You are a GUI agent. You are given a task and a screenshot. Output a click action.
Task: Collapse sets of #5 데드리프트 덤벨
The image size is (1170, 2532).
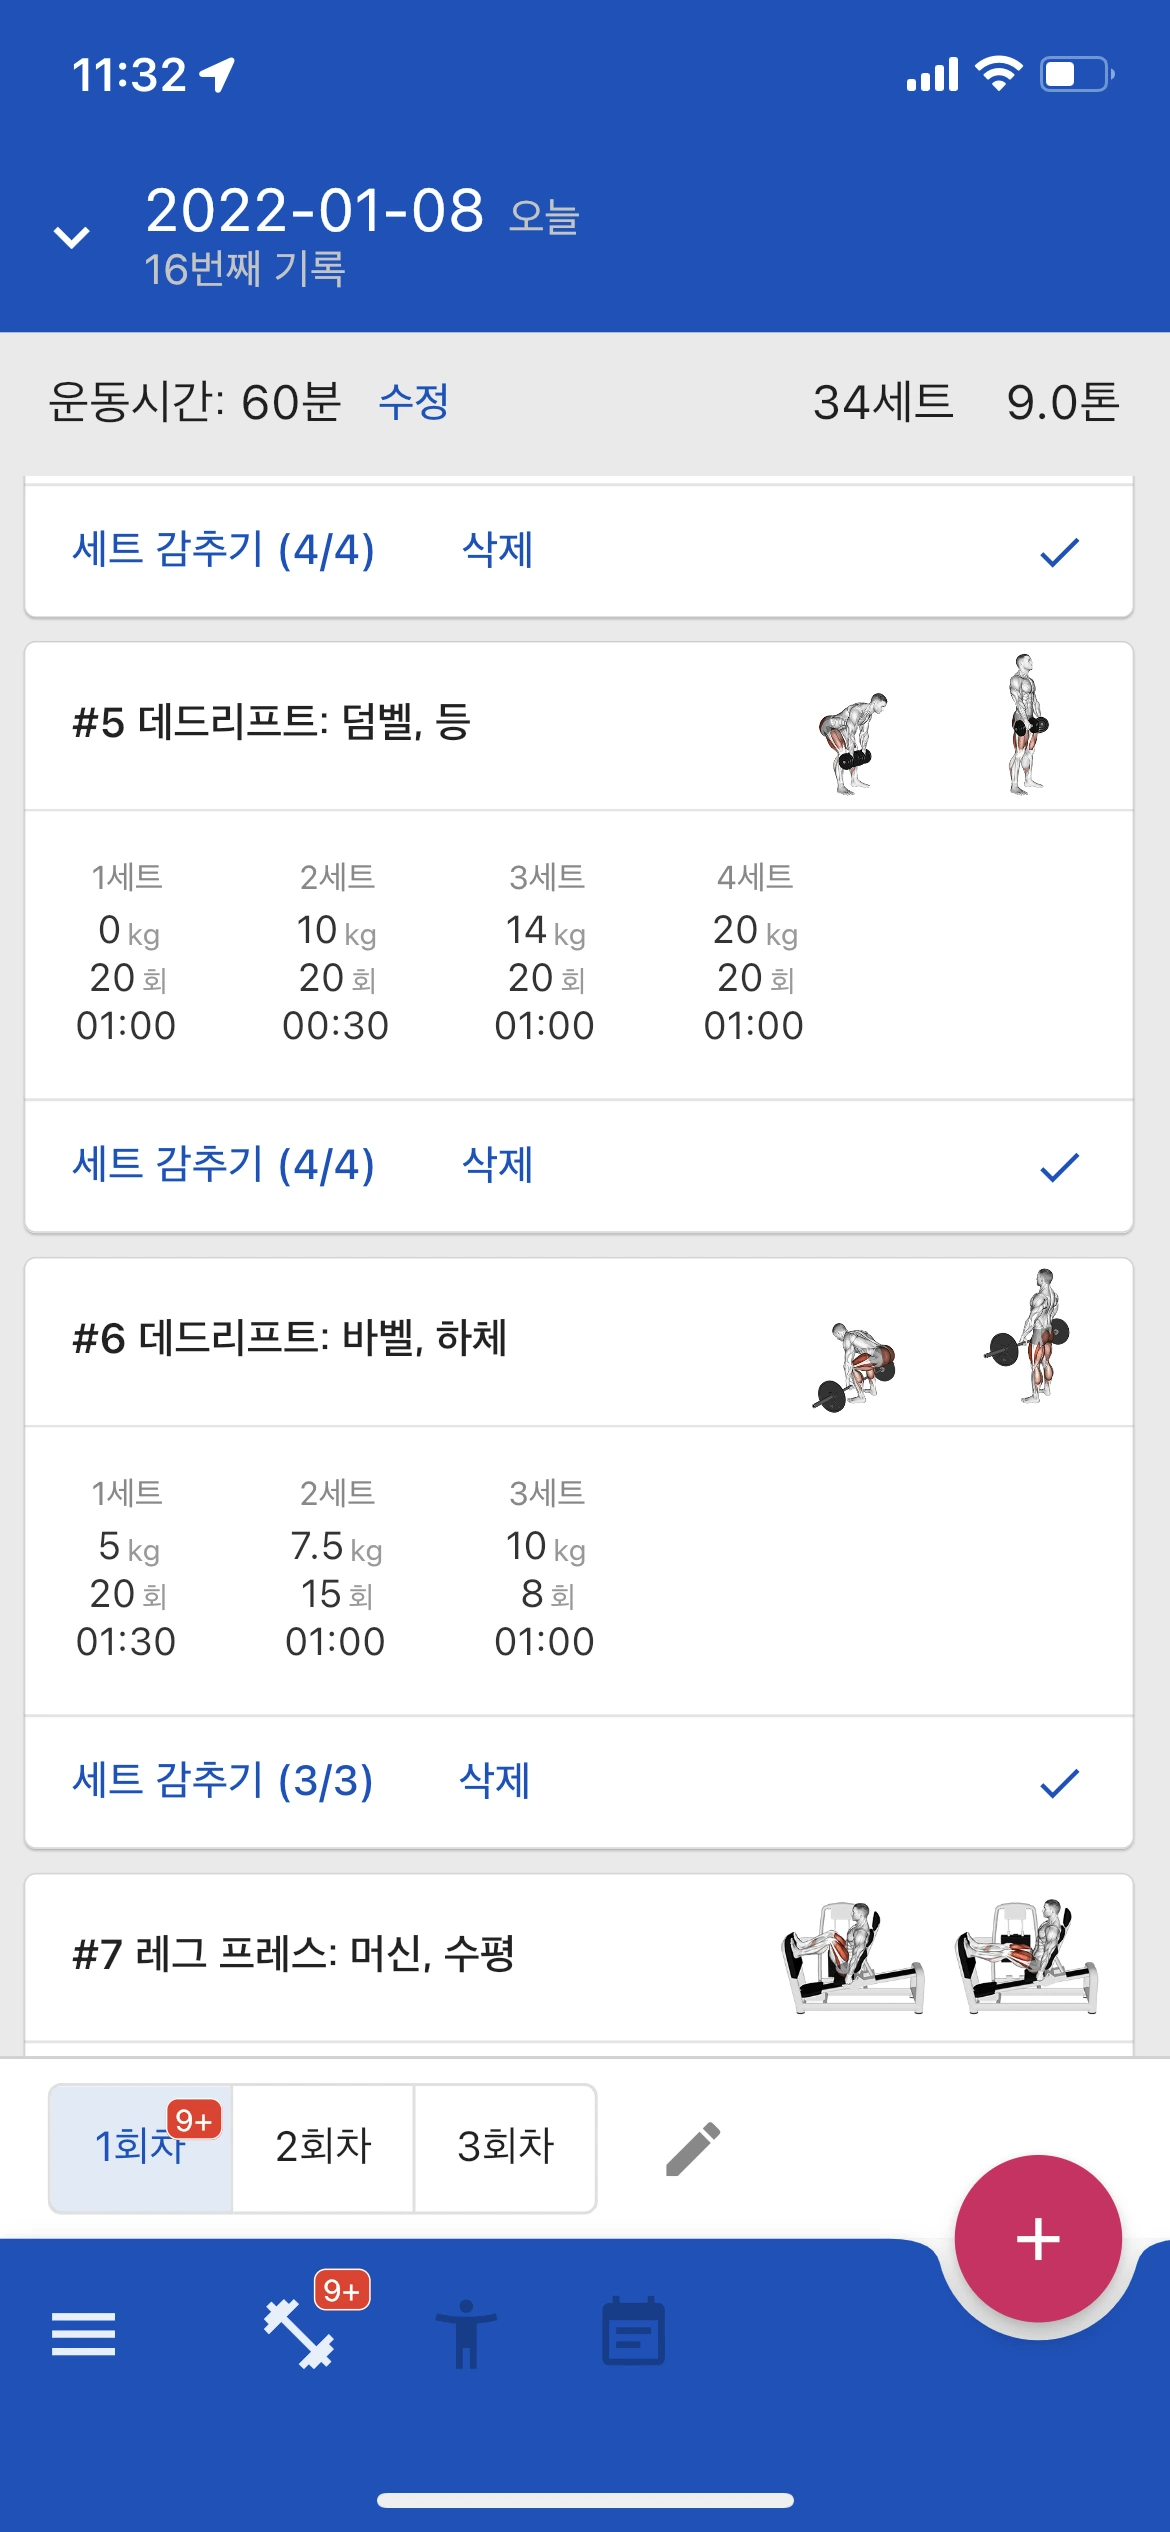[x=223, y=1164]
